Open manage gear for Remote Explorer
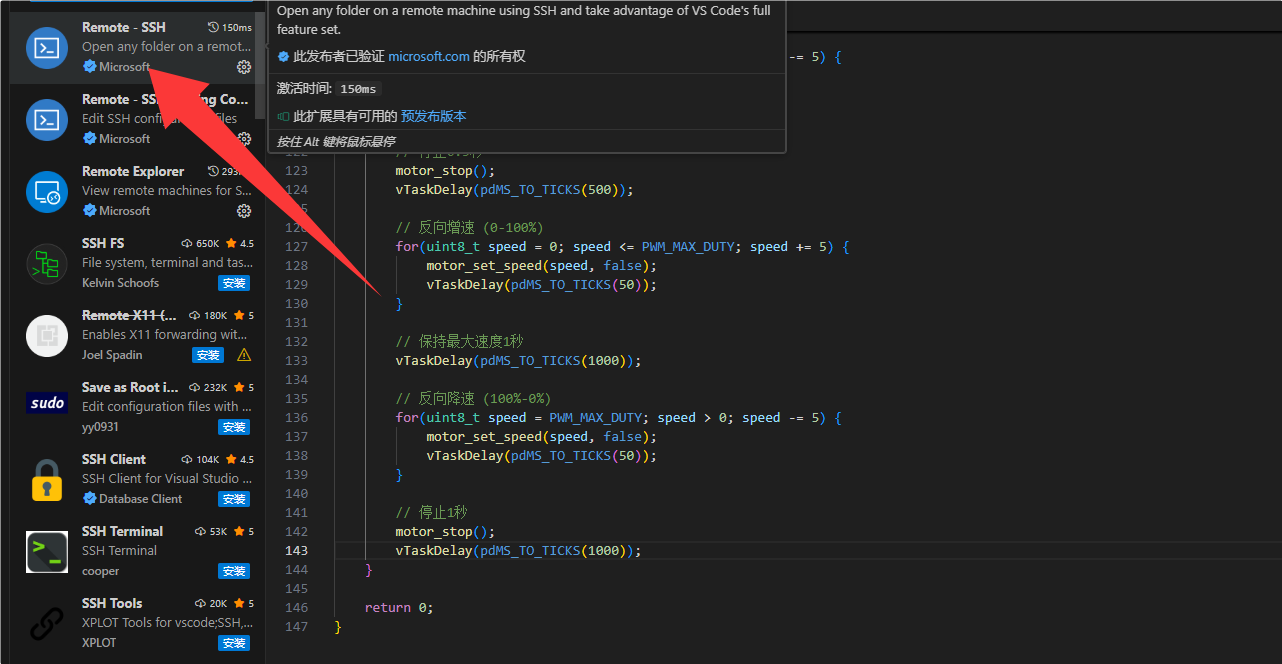 pyautogui.click(x=244, y=211)
